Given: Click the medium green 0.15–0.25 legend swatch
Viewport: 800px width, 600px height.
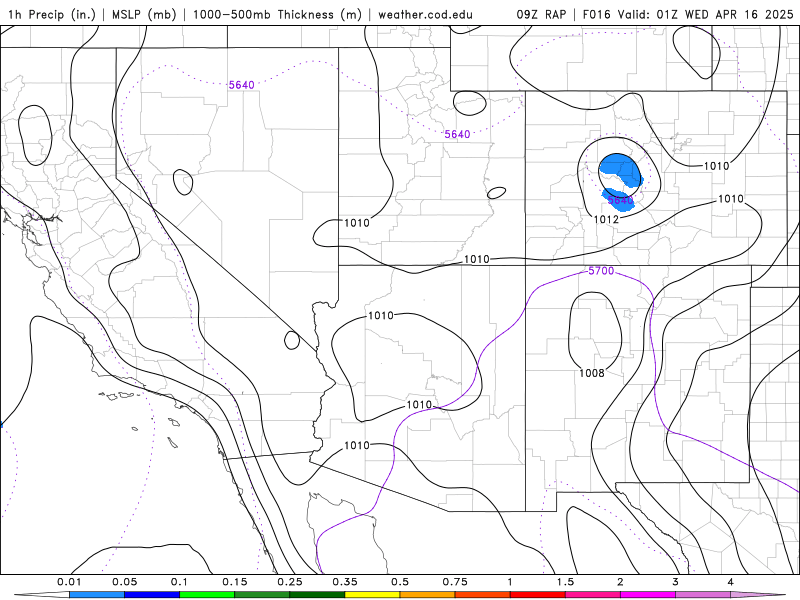Looking at the screenshot, I should [262, 595].
